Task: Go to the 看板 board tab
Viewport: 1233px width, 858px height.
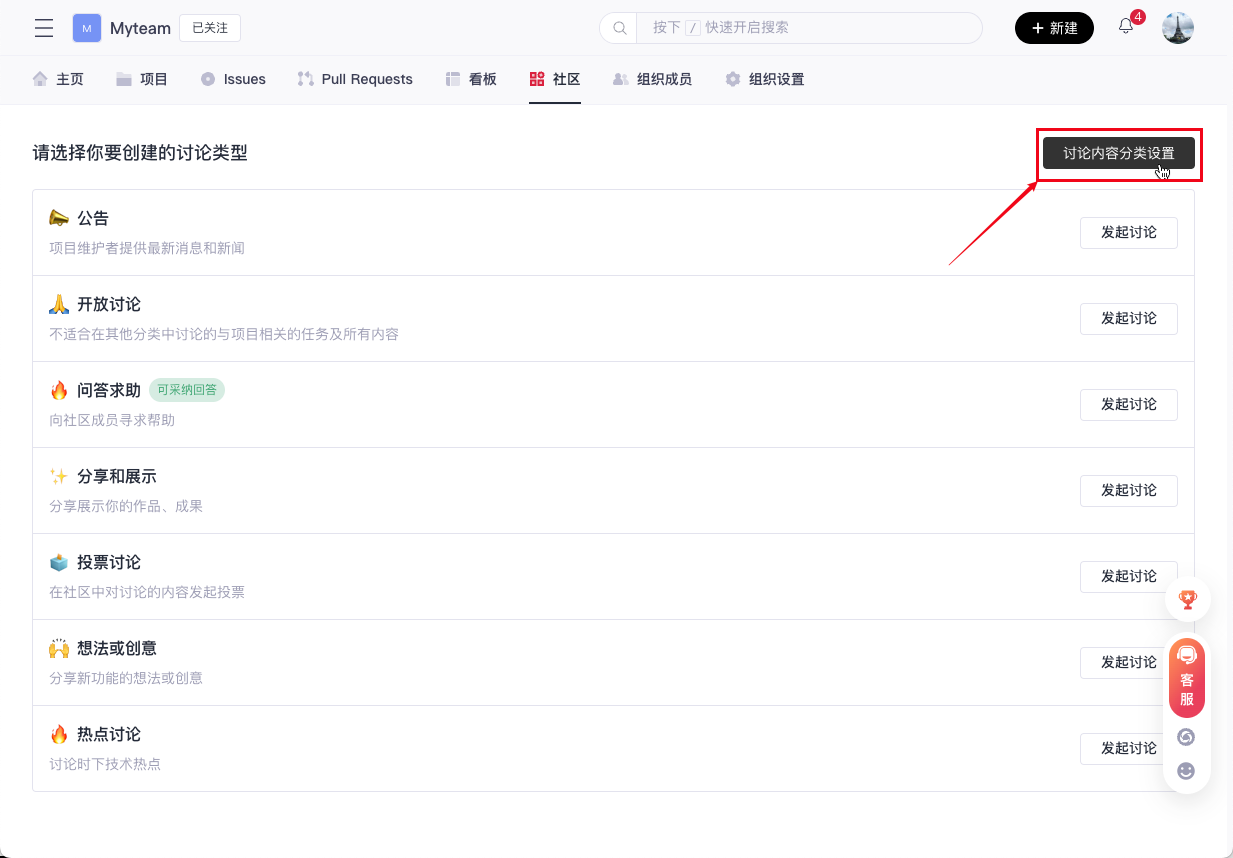Action: [471, 79]
